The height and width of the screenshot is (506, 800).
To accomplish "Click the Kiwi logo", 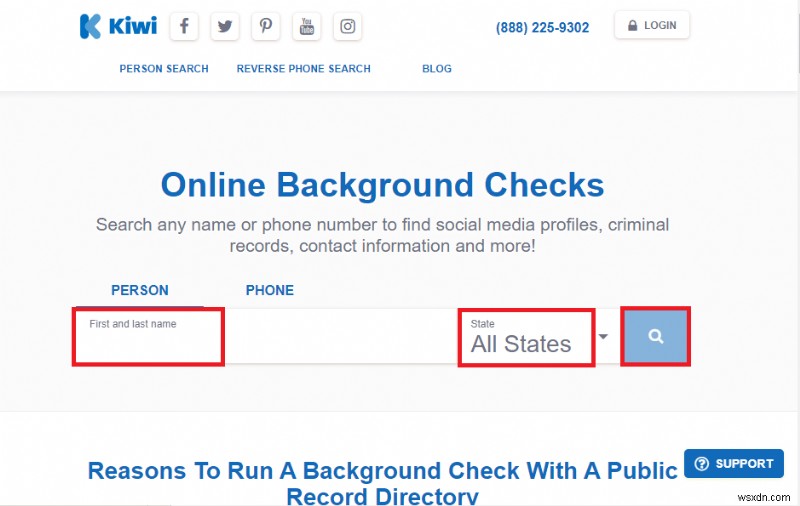I will click(118, 26).
